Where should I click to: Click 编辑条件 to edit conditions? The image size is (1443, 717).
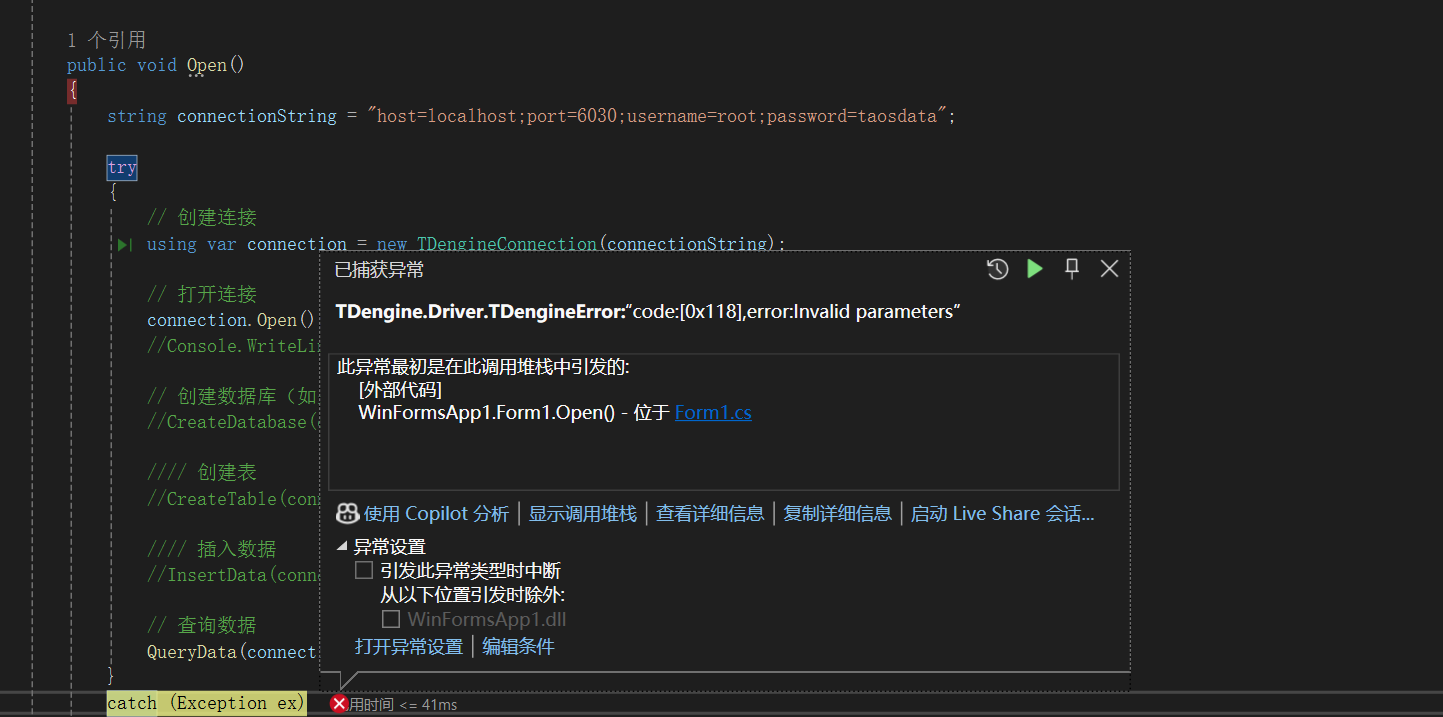coord(518,647)
